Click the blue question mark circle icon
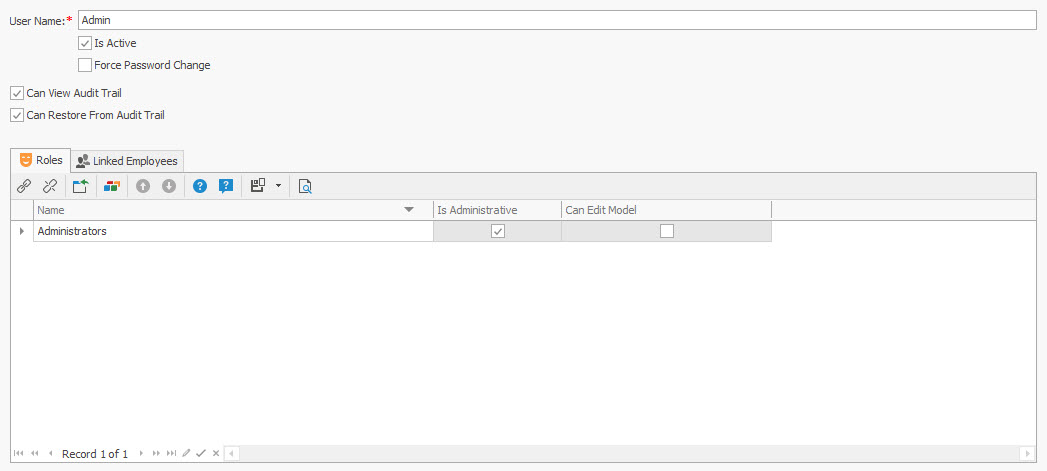 click(200, 186)
